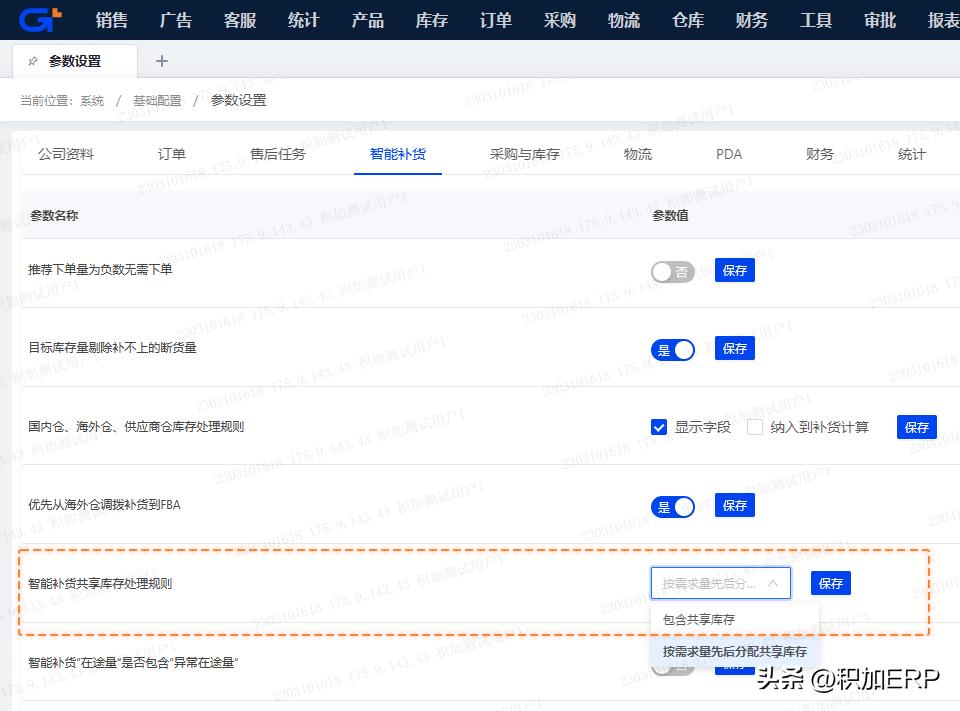The width and height of the screenshot is (960, 711).
Task: Check the 纳入到补货计算 checkbox
Action: [x=755, y=427]
